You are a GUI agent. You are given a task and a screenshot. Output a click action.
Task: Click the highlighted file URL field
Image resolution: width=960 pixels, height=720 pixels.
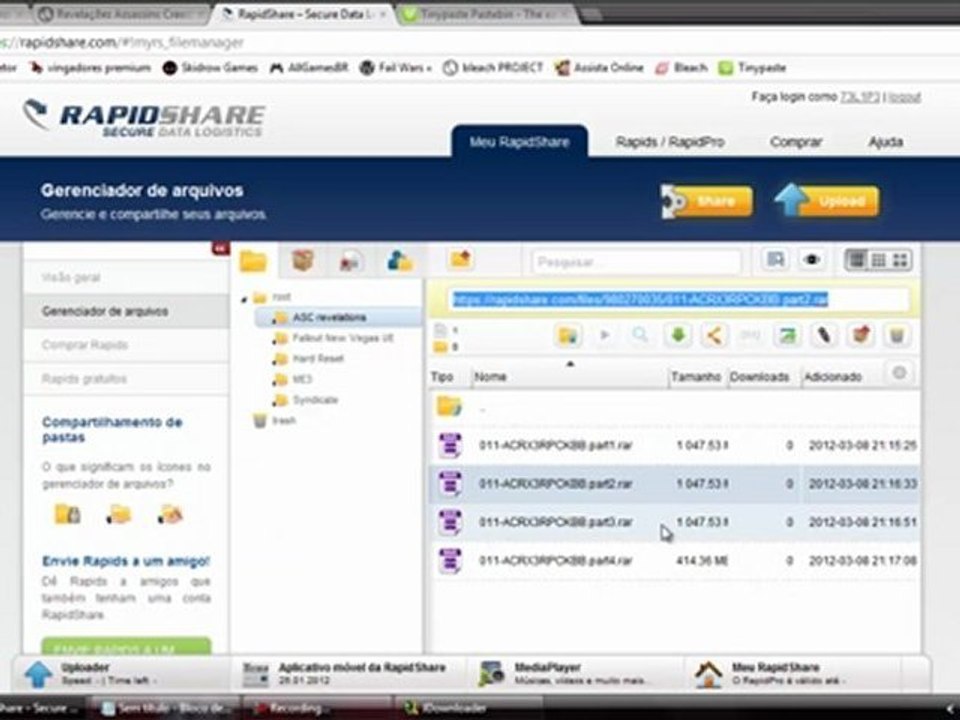pos(678,299)
